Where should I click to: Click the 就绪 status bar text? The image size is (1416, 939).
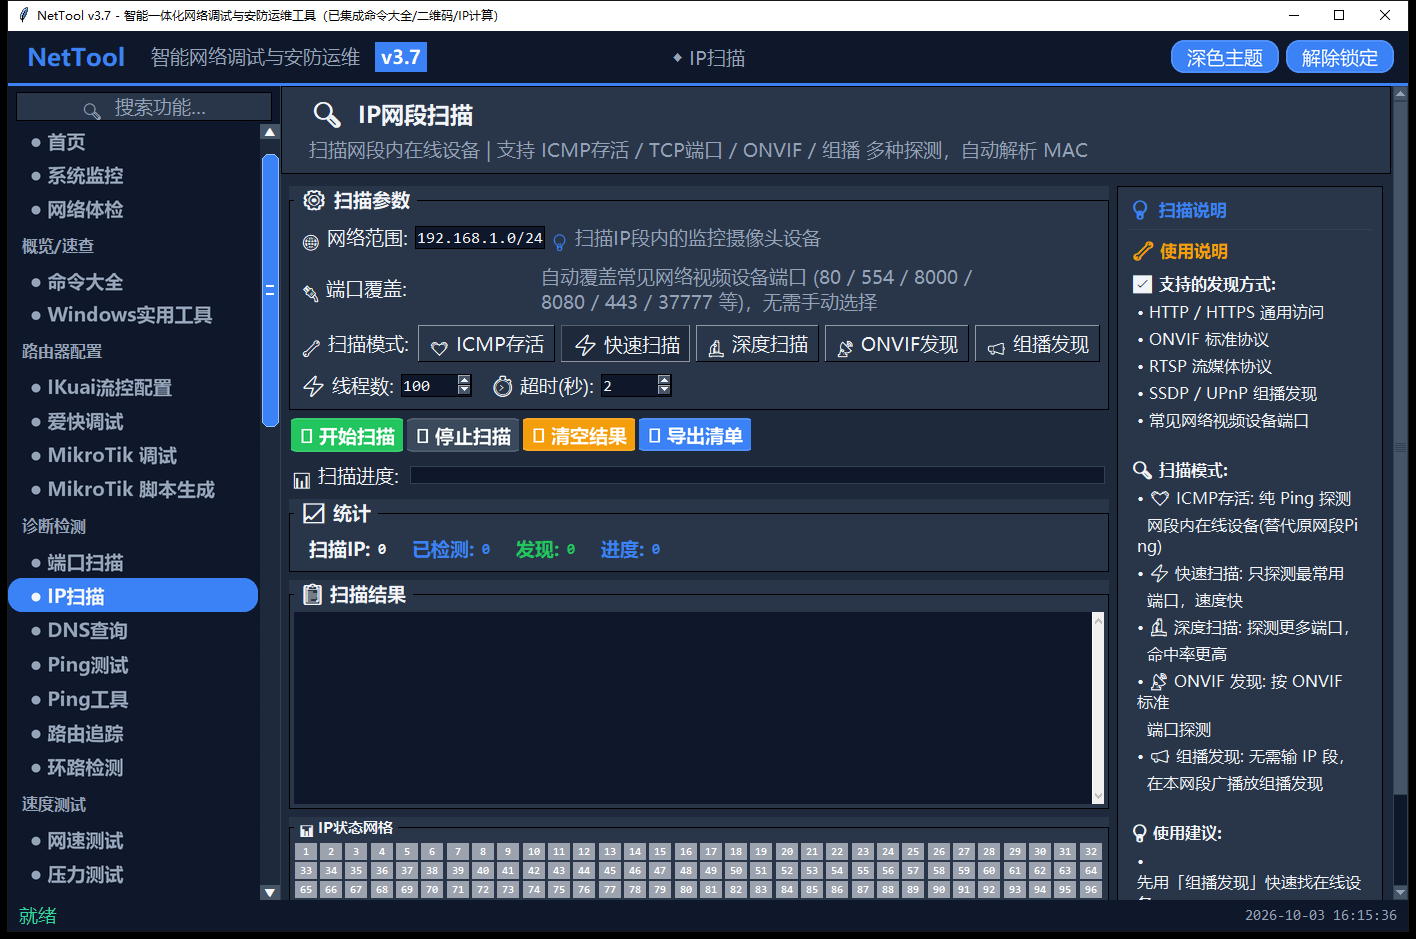pyautogui.click(x=38, y=916)
